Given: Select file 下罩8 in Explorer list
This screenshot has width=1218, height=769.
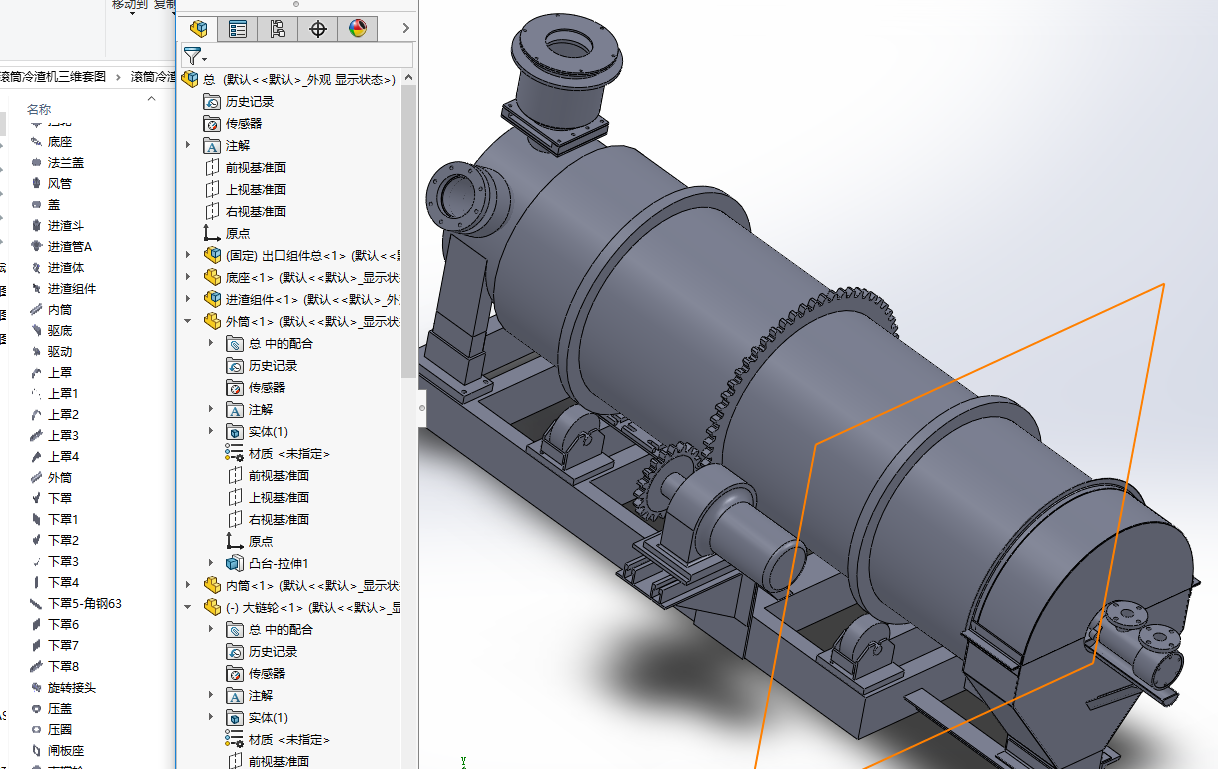Looking at the screenshot, I should pos(63,666).
